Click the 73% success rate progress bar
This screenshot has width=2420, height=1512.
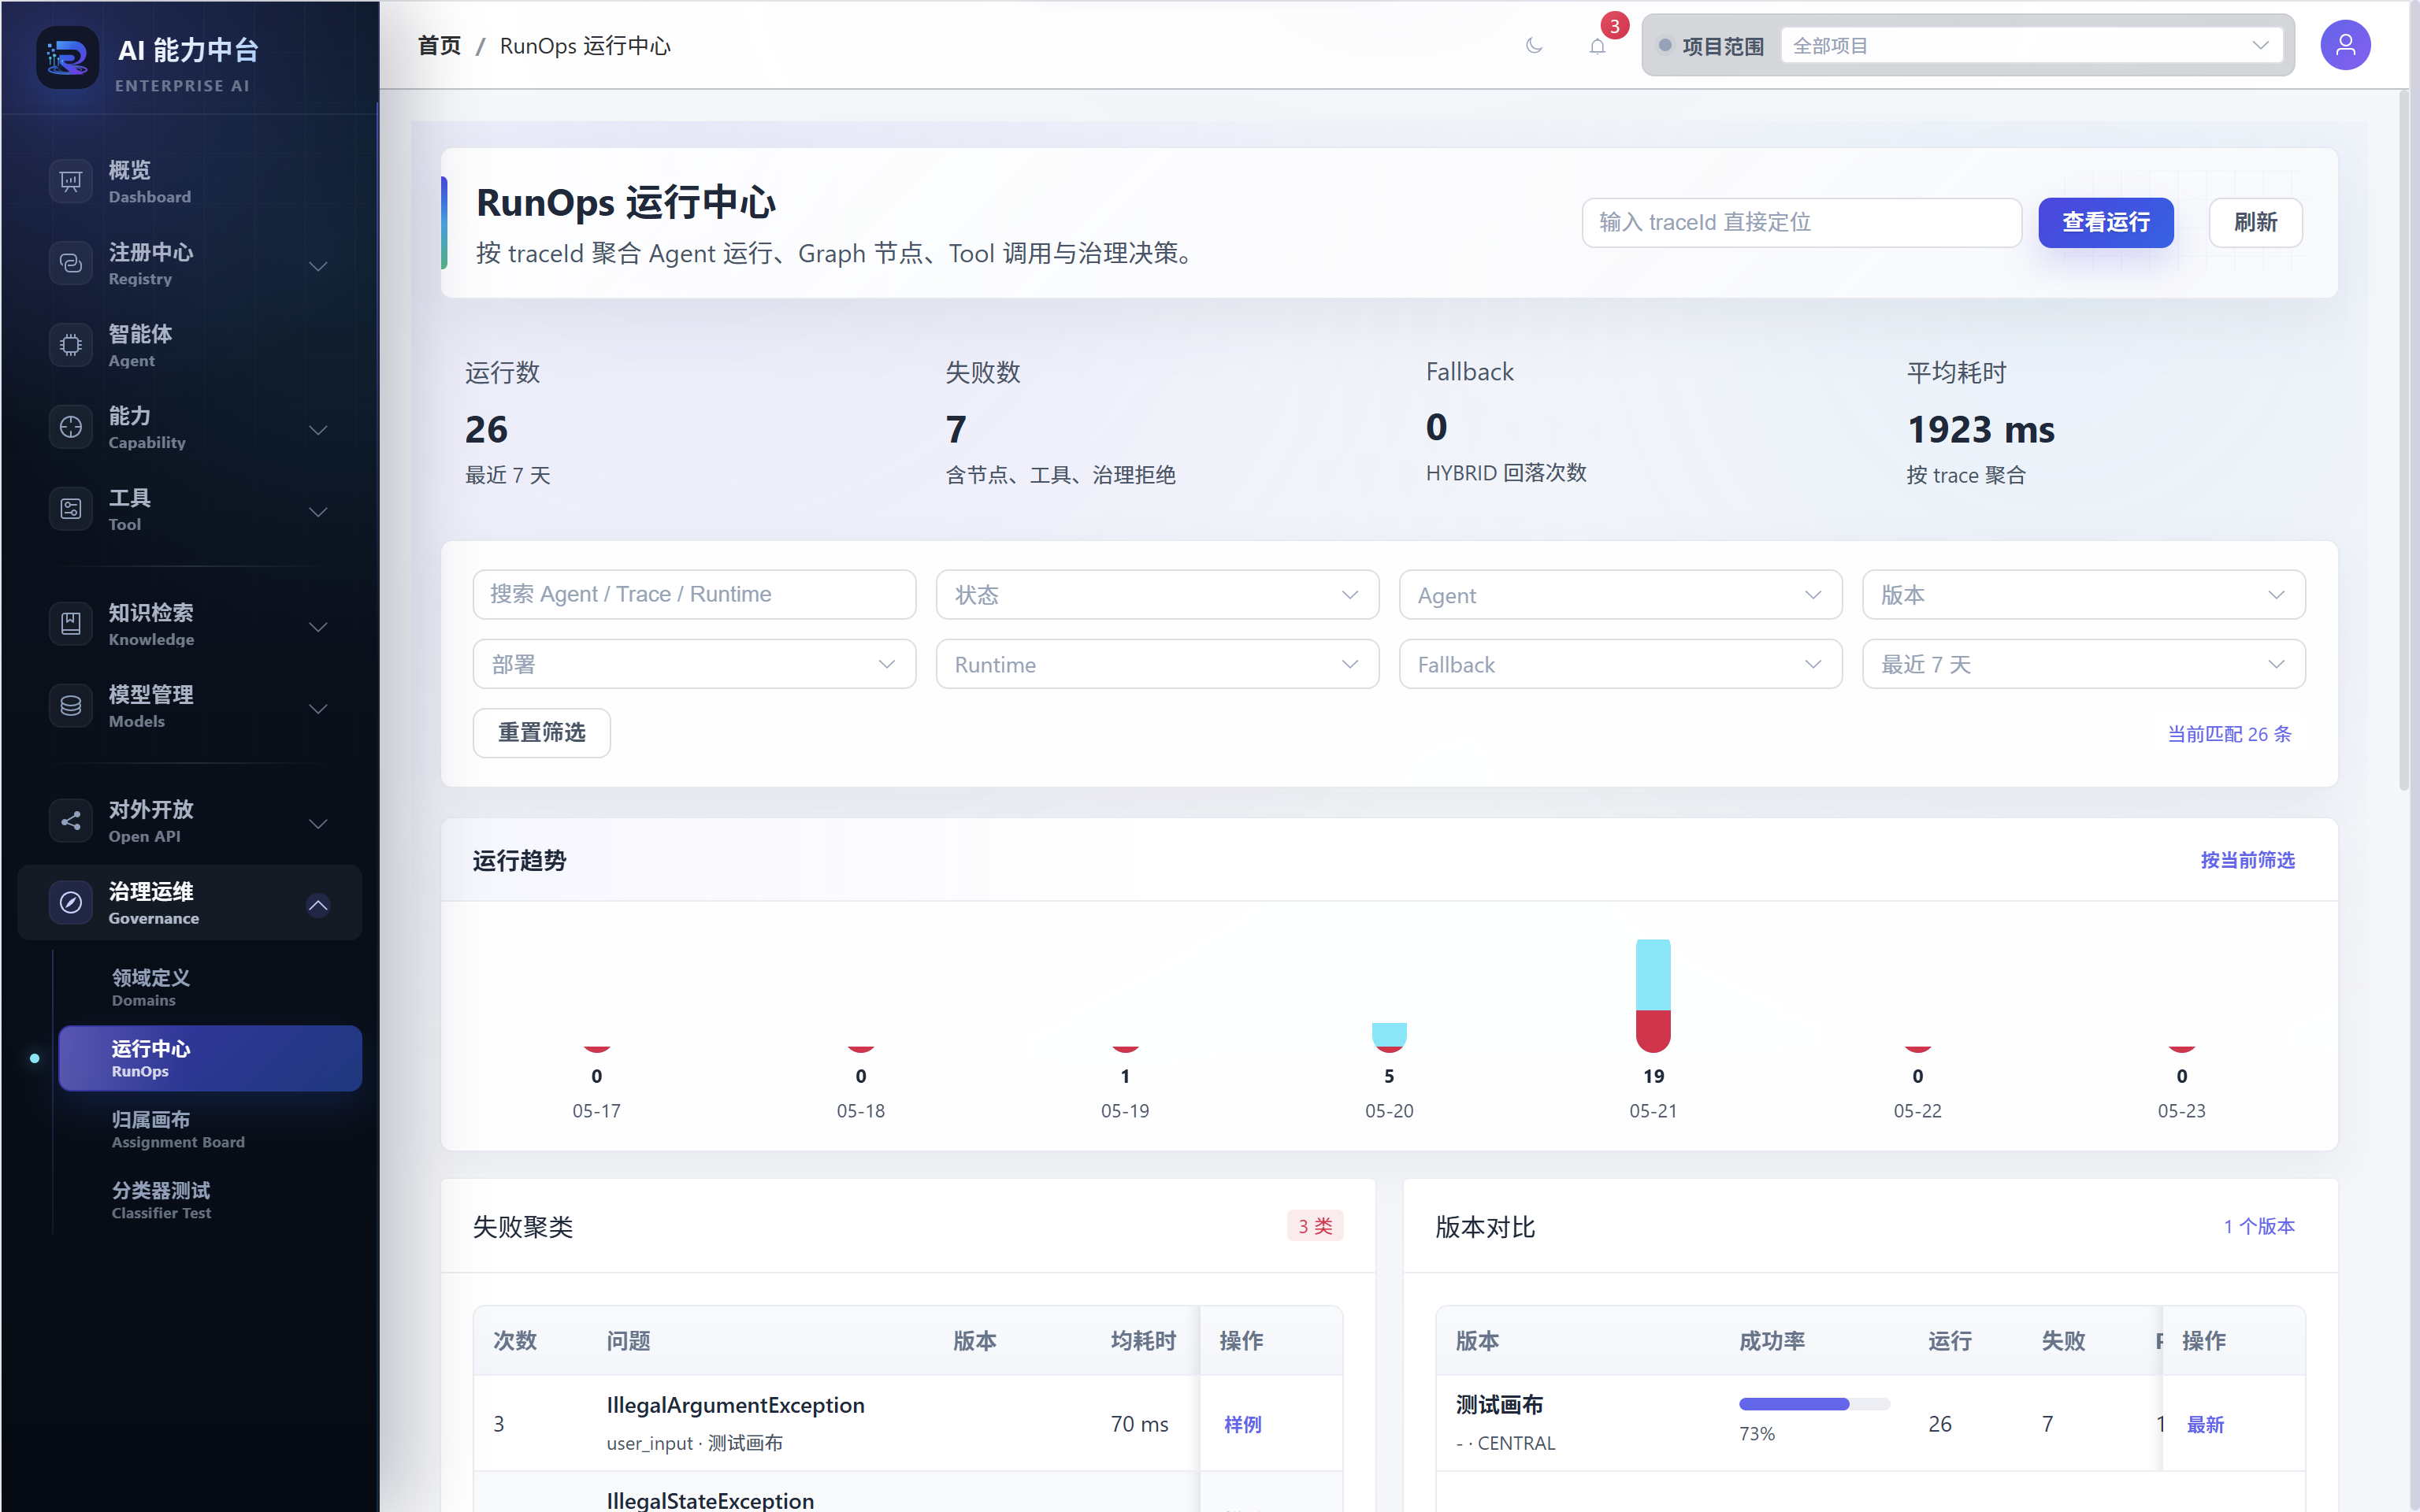1814,1404
